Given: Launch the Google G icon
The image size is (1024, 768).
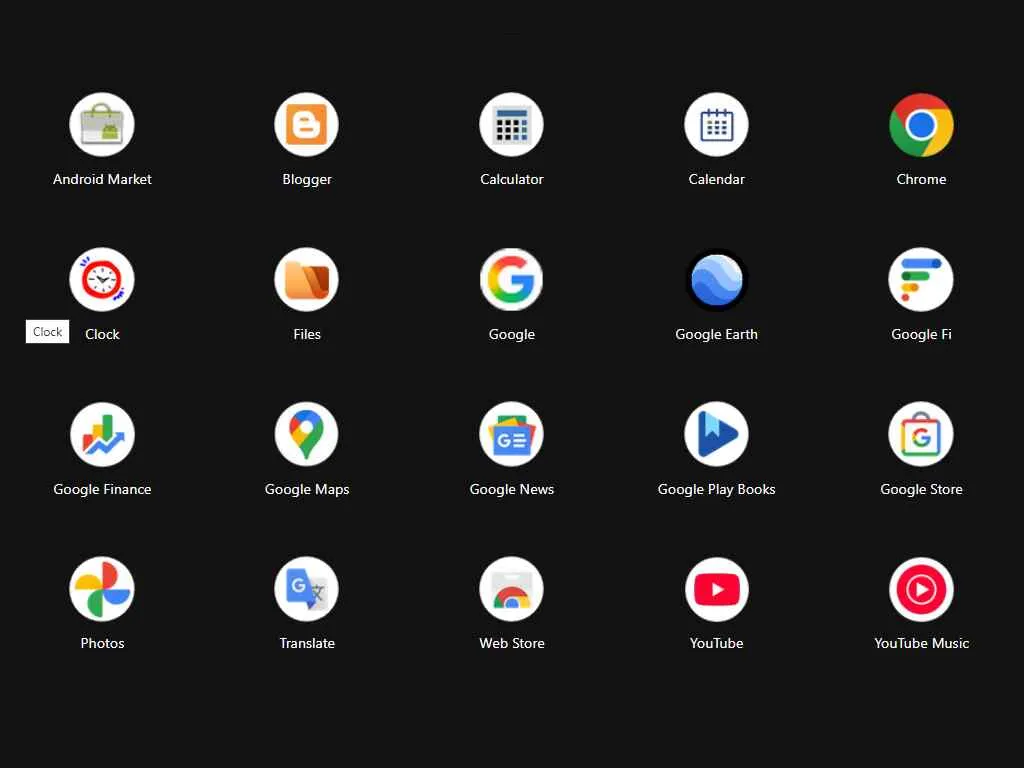Looking at the screenshot, I should (x=511, y=280).
